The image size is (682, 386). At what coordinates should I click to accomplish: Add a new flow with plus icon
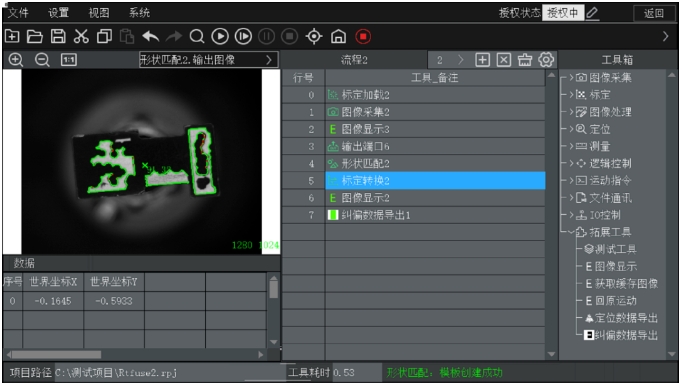click(482, 60)
